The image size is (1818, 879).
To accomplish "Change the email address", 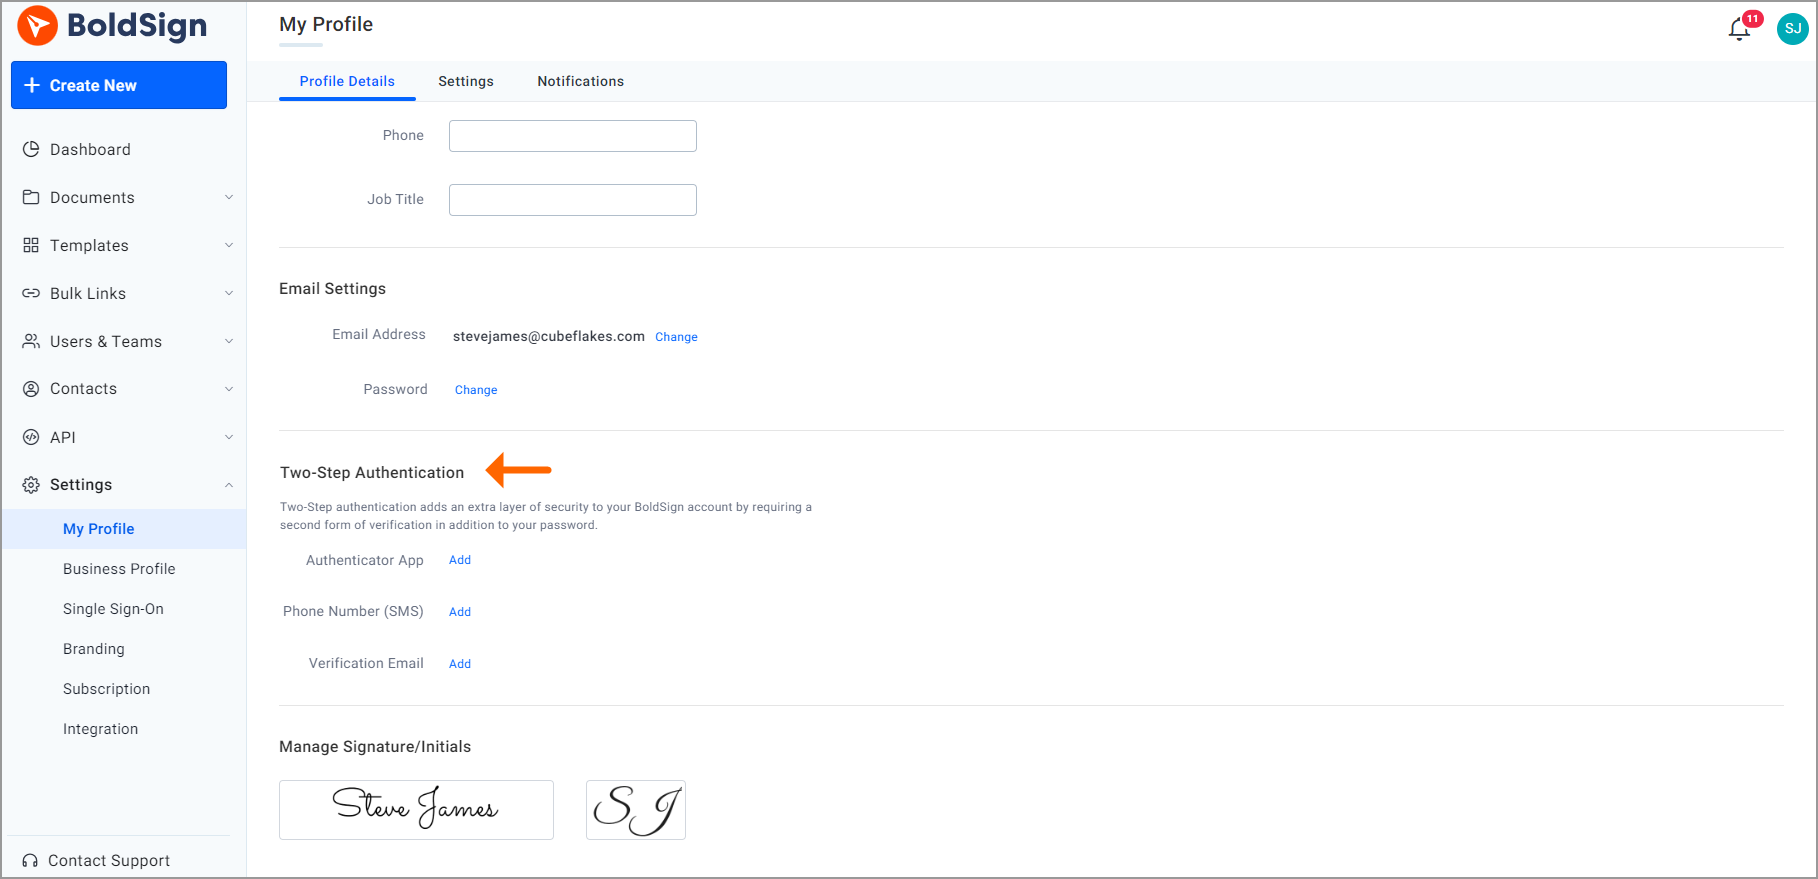I will click(676, 337).
